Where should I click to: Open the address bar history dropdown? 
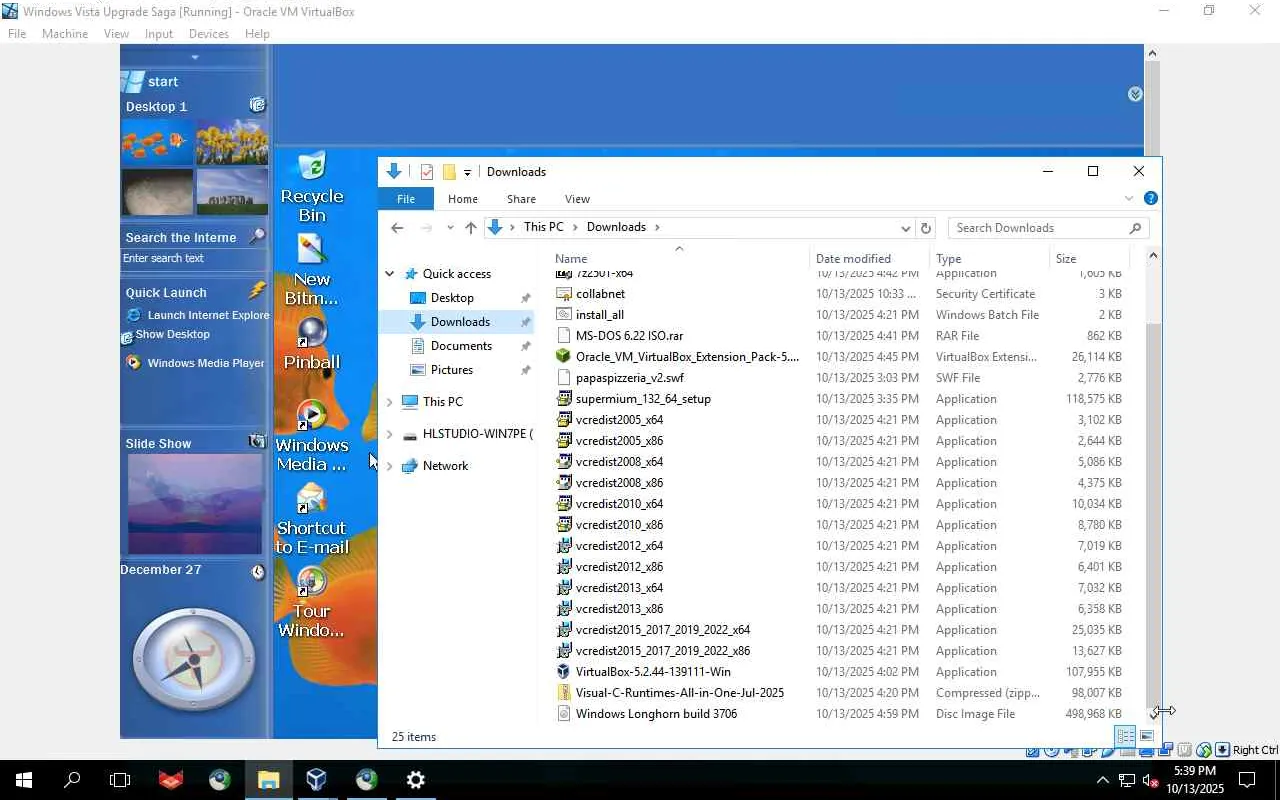click(905, 228)
